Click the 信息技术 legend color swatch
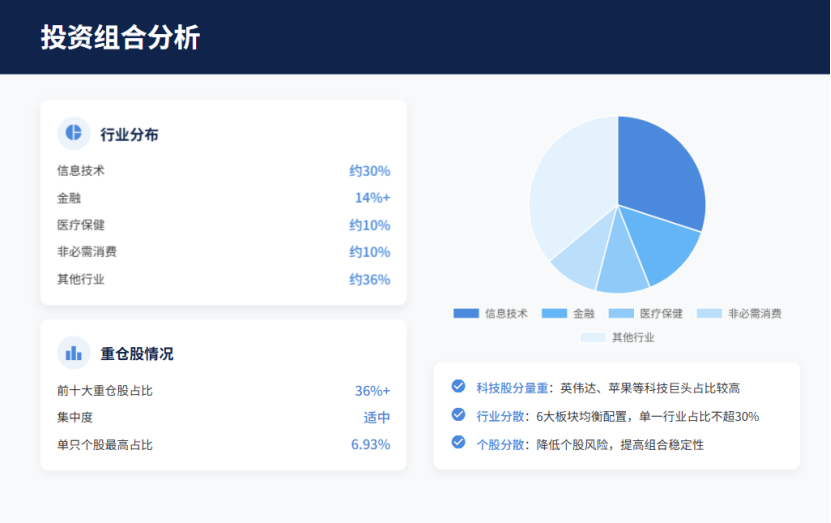Screen dimensions: 831x523 click(466, 313)
